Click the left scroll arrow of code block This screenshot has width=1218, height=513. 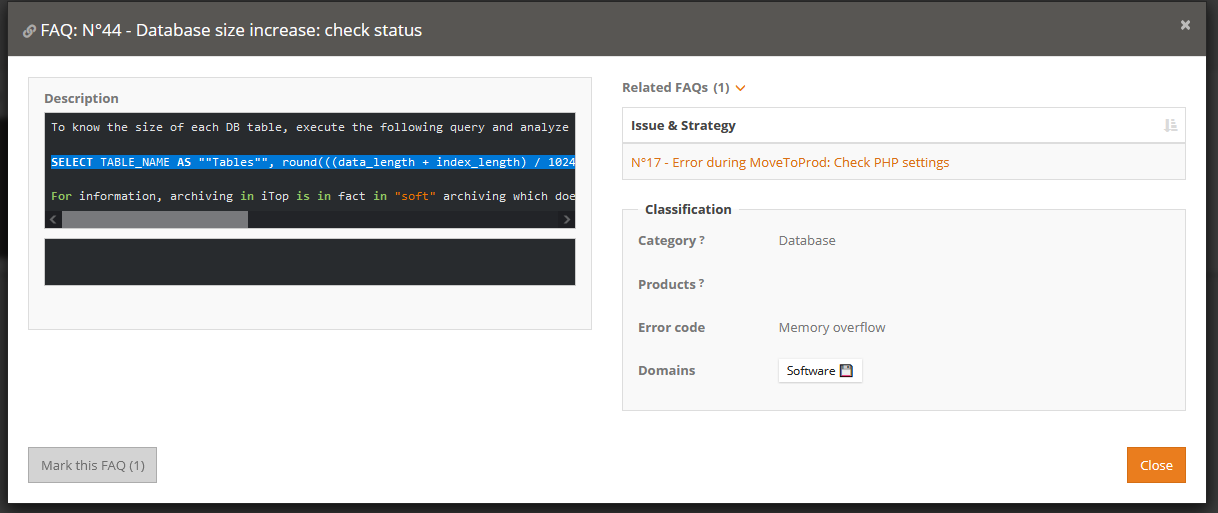[54, 219]
